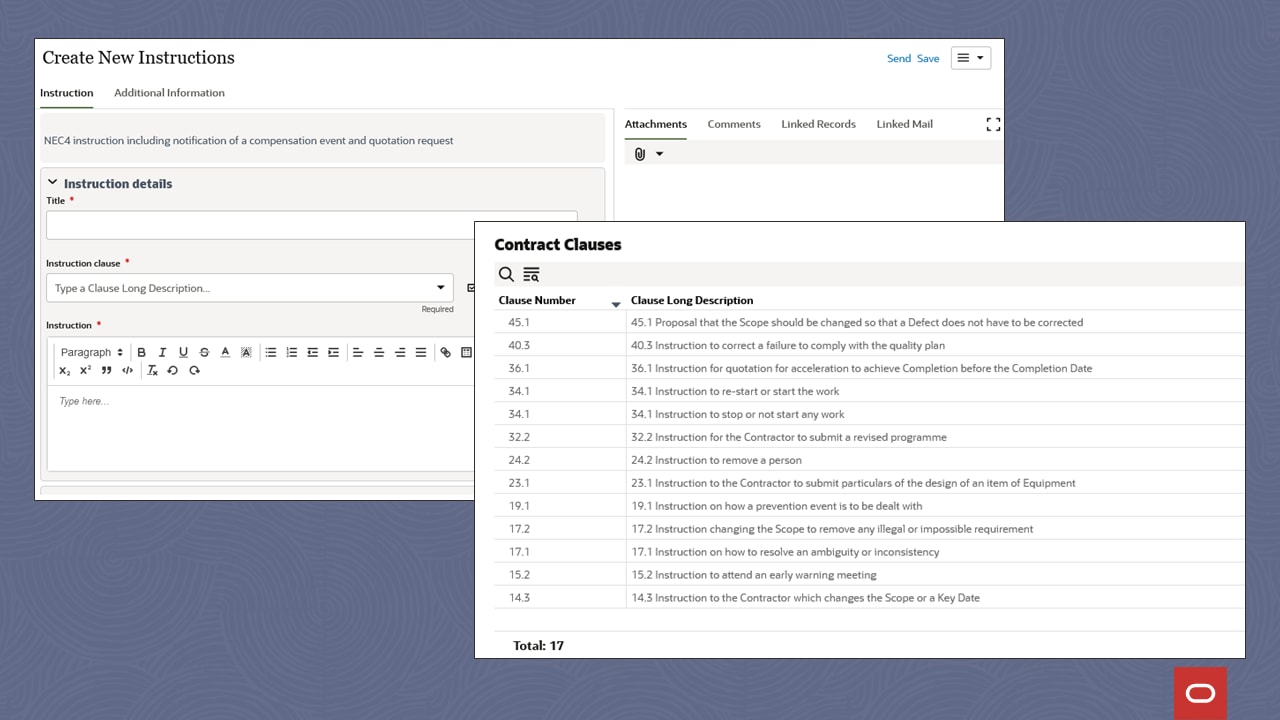Viewport: 1280px width, 720px height.
Task: Choose the font color tool
Action: (225, 352)
